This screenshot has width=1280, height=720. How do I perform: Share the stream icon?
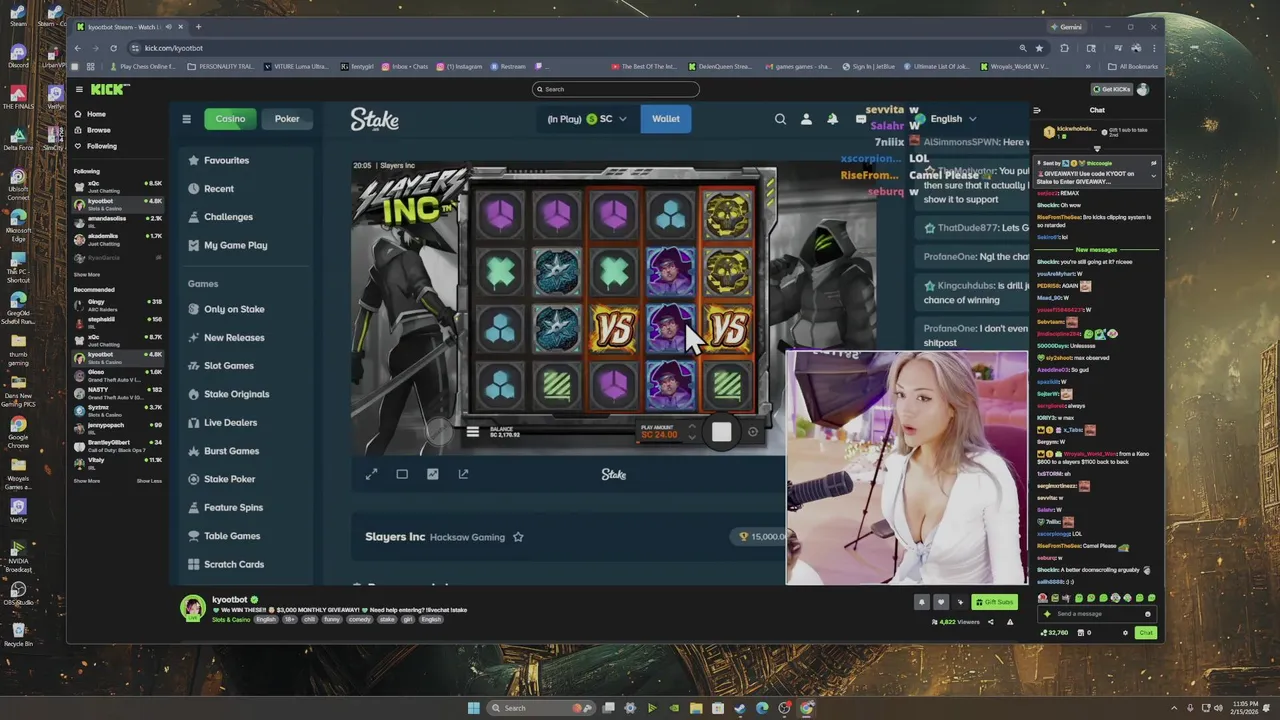991,622
